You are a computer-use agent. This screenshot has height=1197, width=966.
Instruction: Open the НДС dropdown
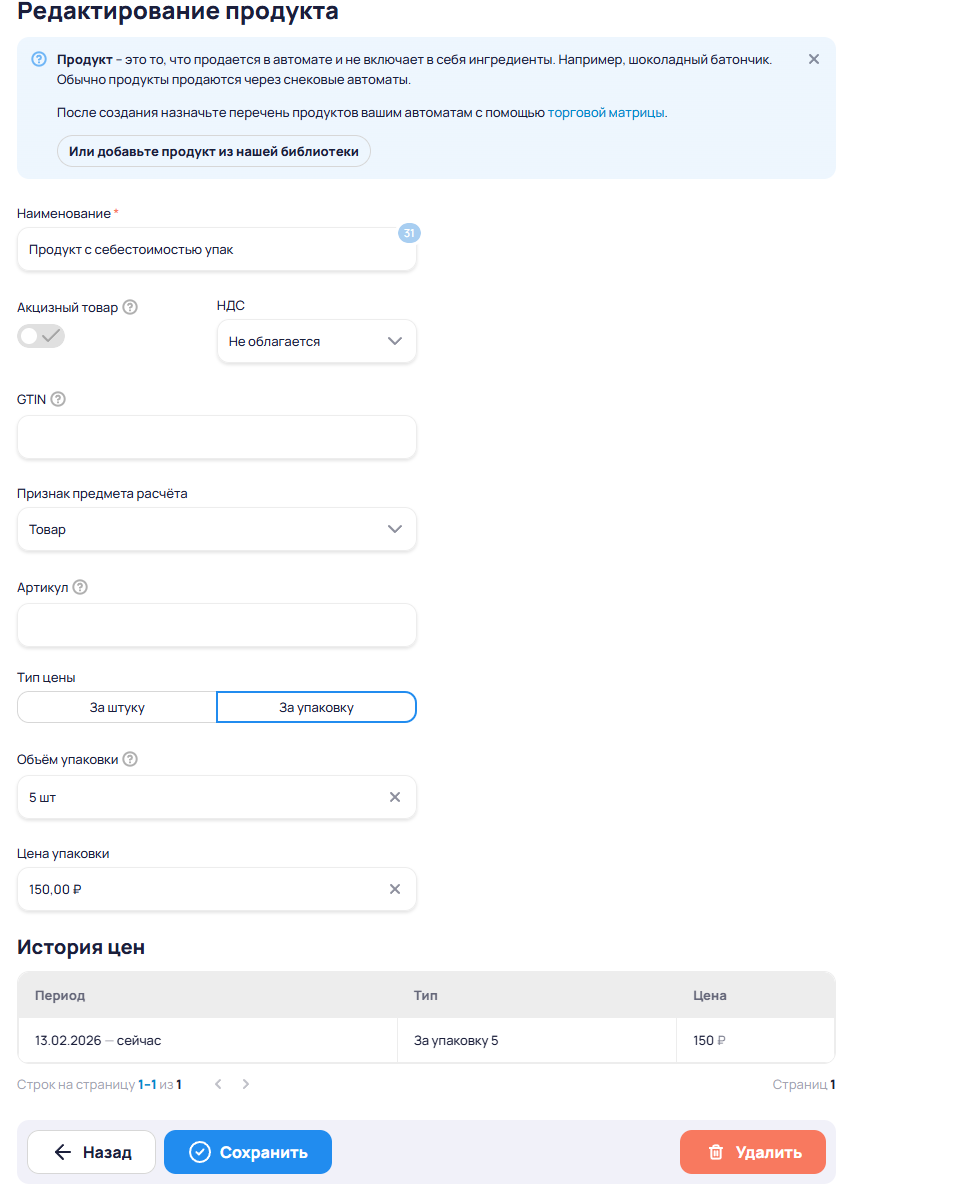[316, 341]
